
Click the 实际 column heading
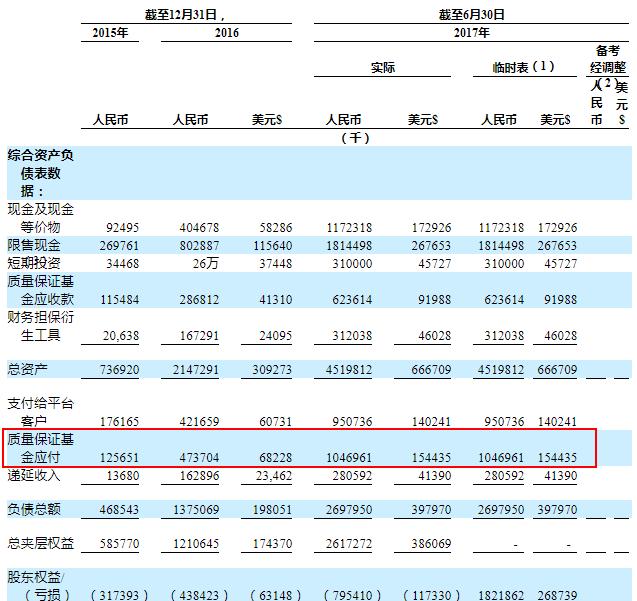(382, 67)
